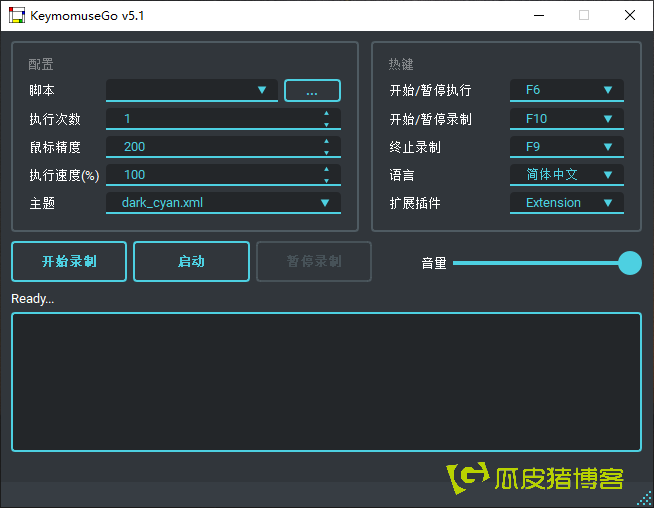Open the 语言 简体中文 dropdown

point(567,175)
